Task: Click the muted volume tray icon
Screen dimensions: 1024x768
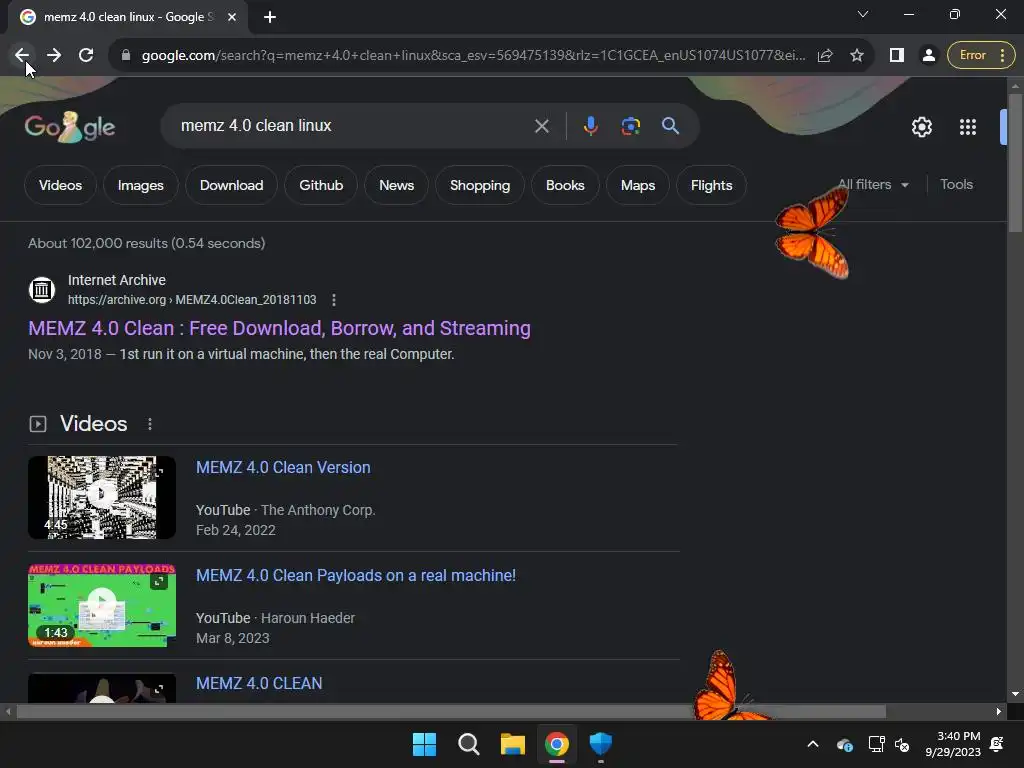Action: [x=902, y=744]
